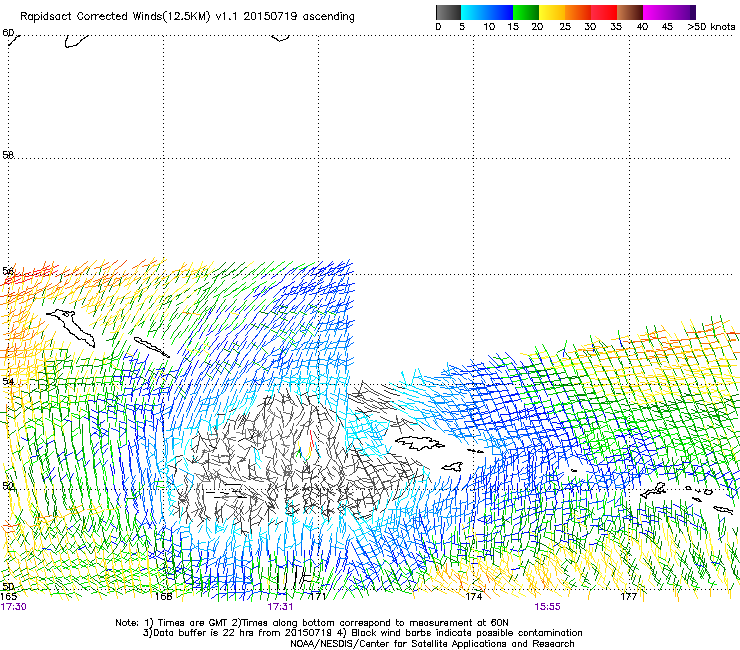Click the magenta 40-45 knots legend color
Screen dimensions: 740x650
pos(656,12)
